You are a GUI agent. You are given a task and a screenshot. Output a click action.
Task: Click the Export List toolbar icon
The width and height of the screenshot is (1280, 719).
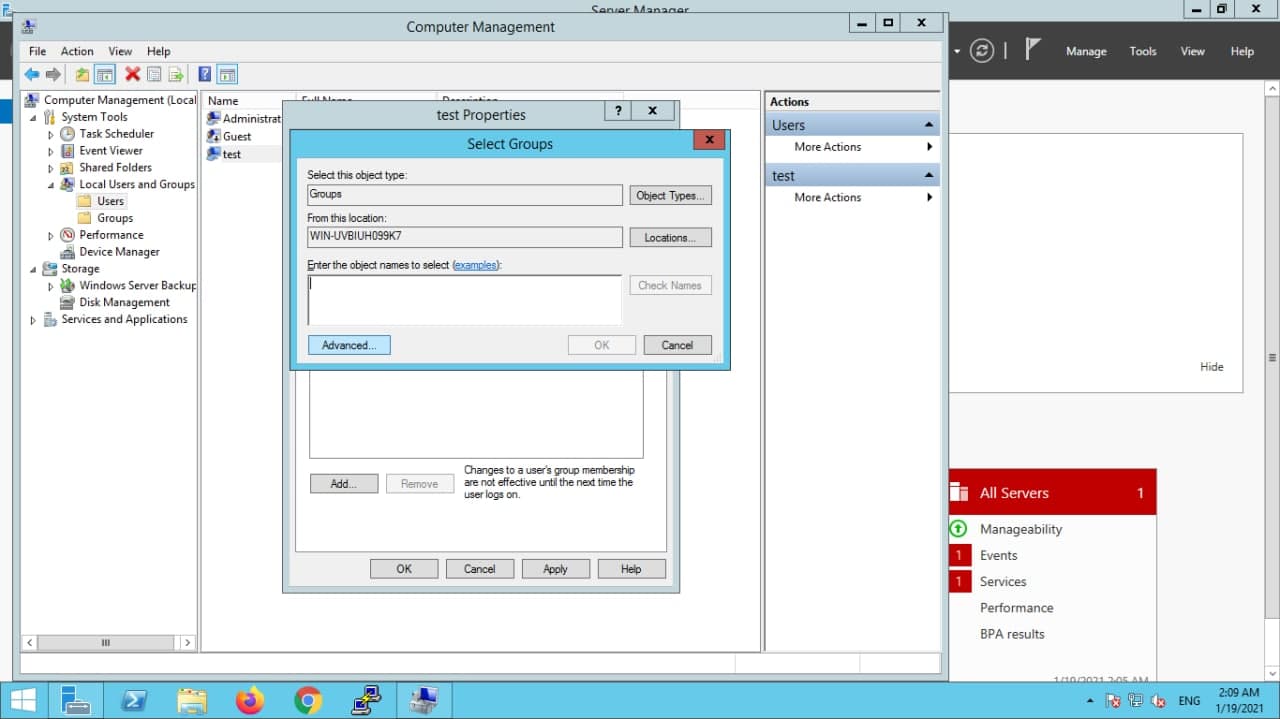(x=176, y=75)
